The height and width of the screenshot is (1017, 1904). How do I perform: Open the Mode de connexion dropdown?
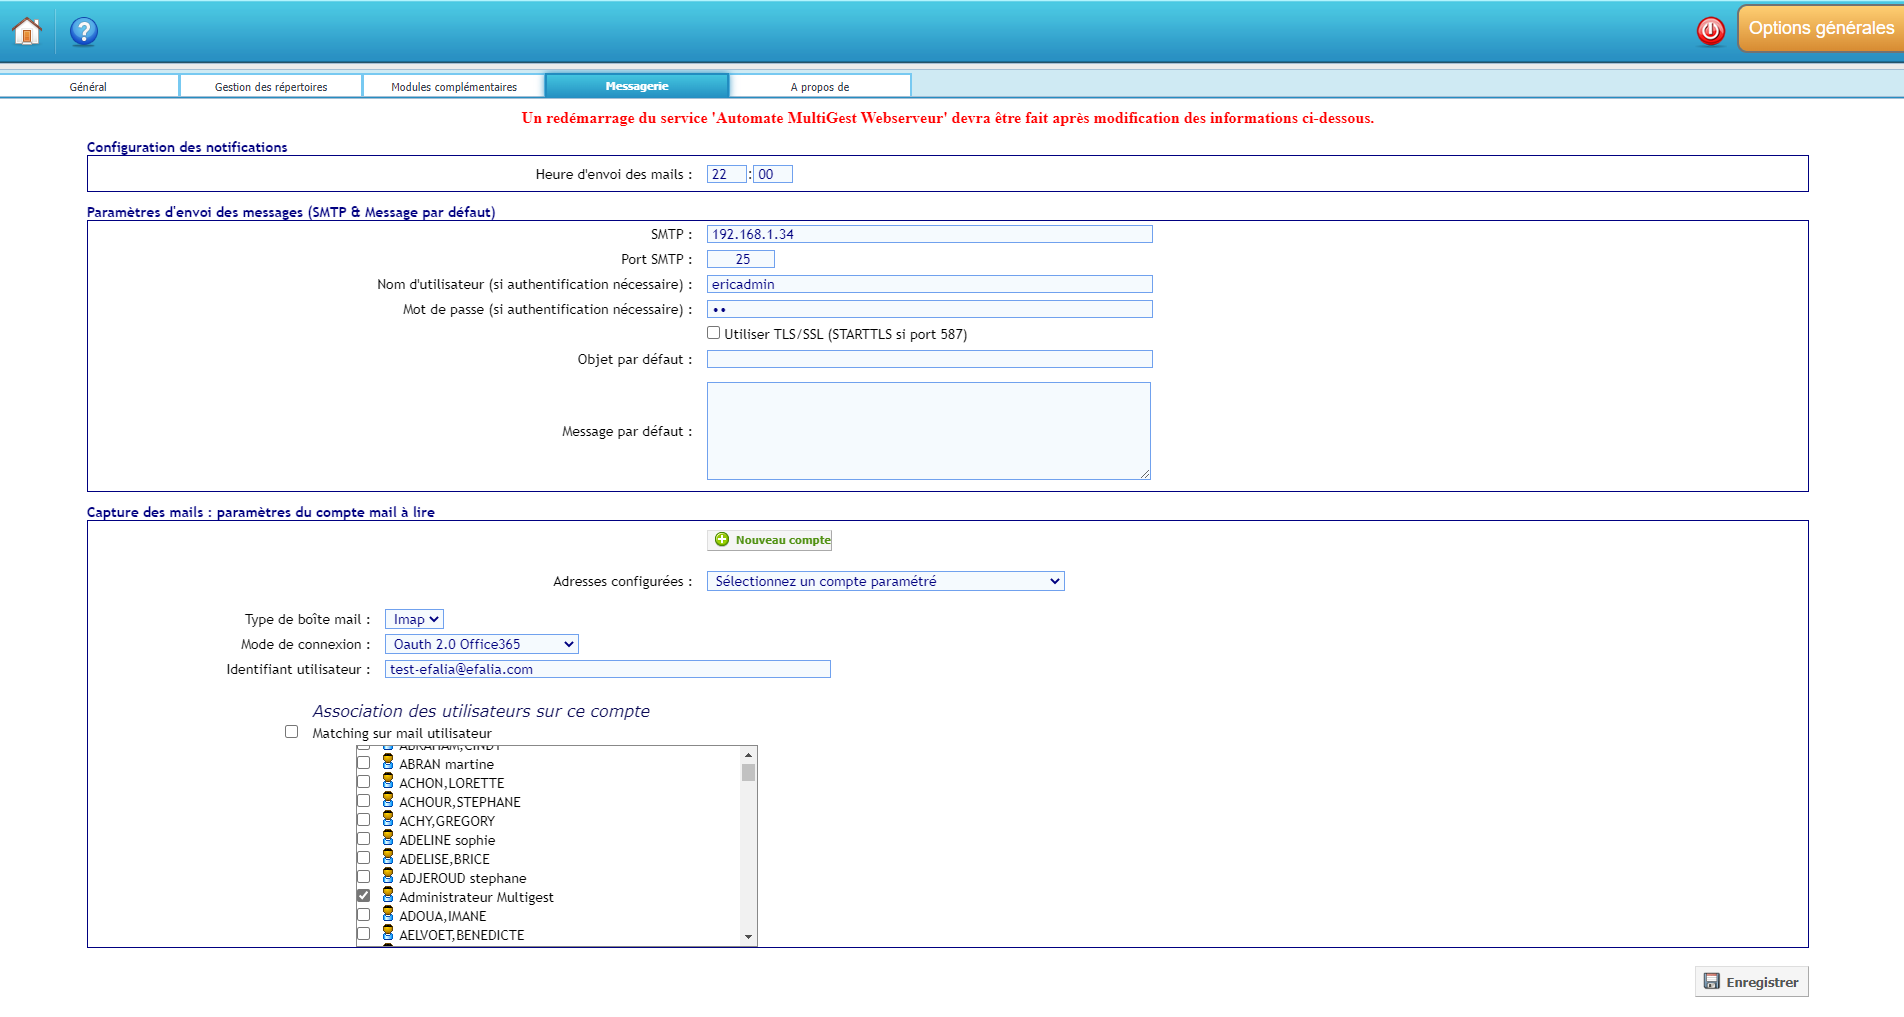481,644
